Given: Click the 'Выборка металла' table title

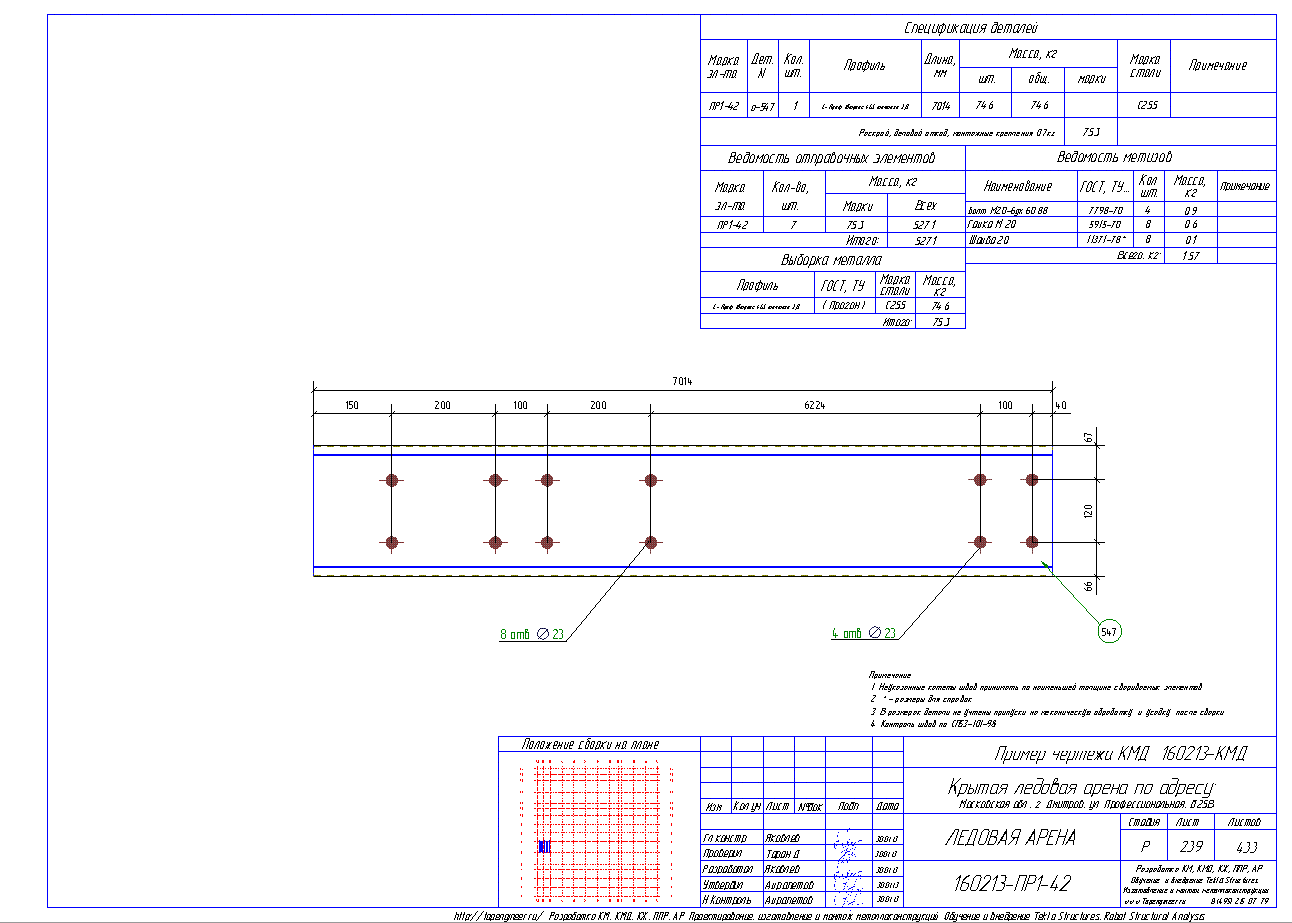Looking at the screenshot, I should coord(832,260).
